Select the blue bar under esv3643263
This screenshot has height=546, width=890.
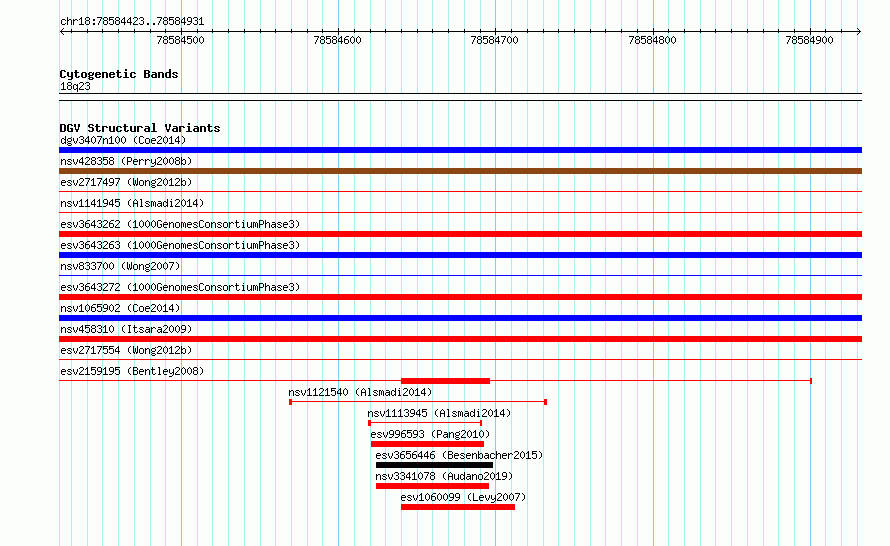point(460,255)
